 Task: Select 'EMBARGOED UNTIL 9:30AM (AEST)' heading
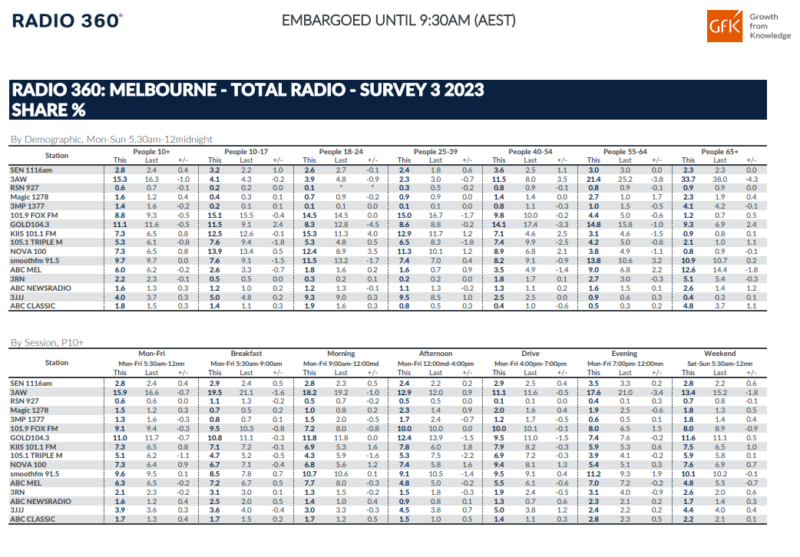398,20
